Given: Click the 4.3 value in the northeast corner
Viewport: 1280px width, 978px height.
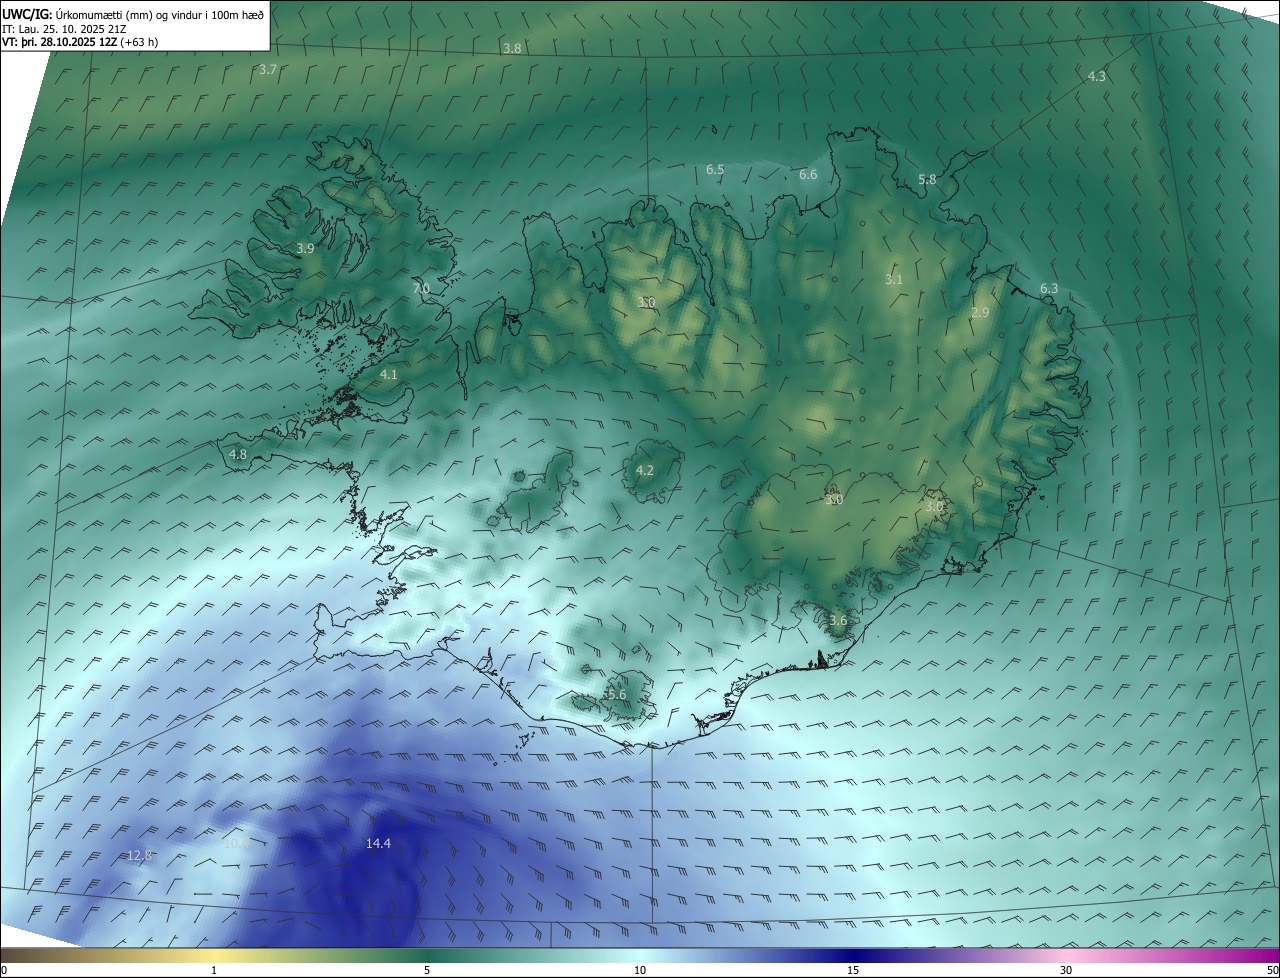Looking at the screenshot, I should (x=1096, y=77).
